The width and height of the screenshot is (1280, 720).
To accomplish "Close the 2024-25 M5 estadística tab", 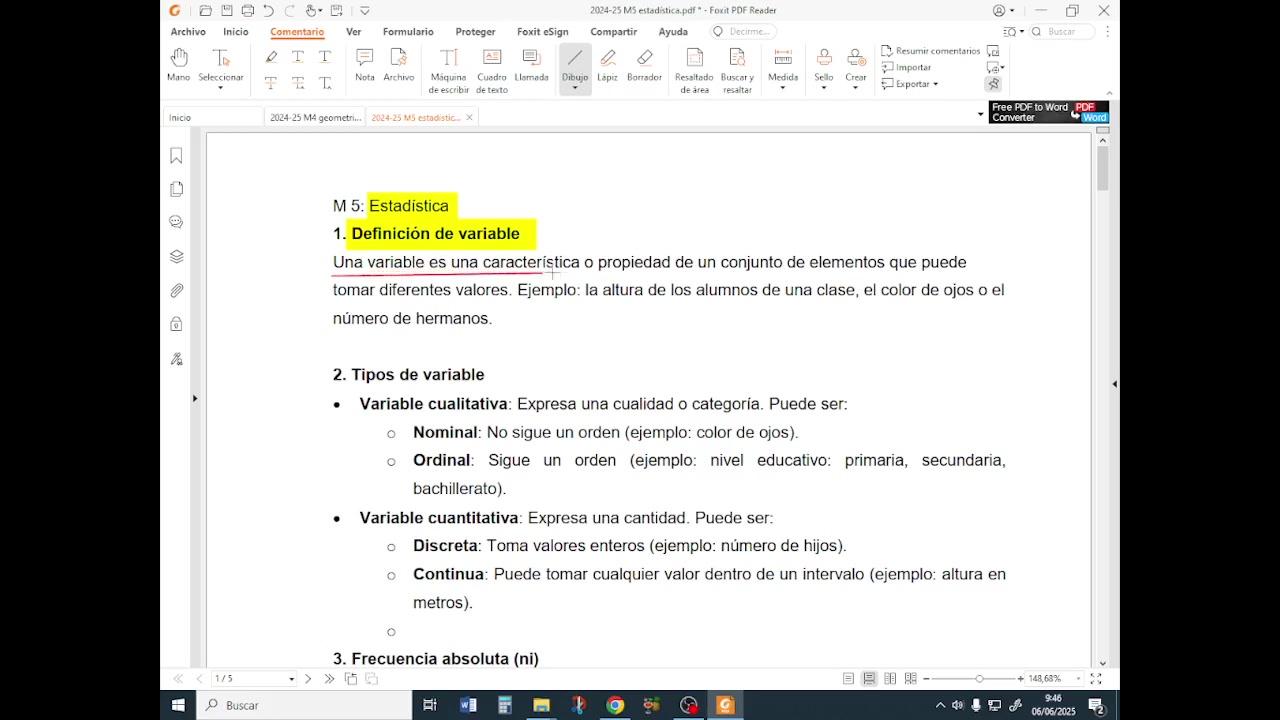I will coord(469,117).
